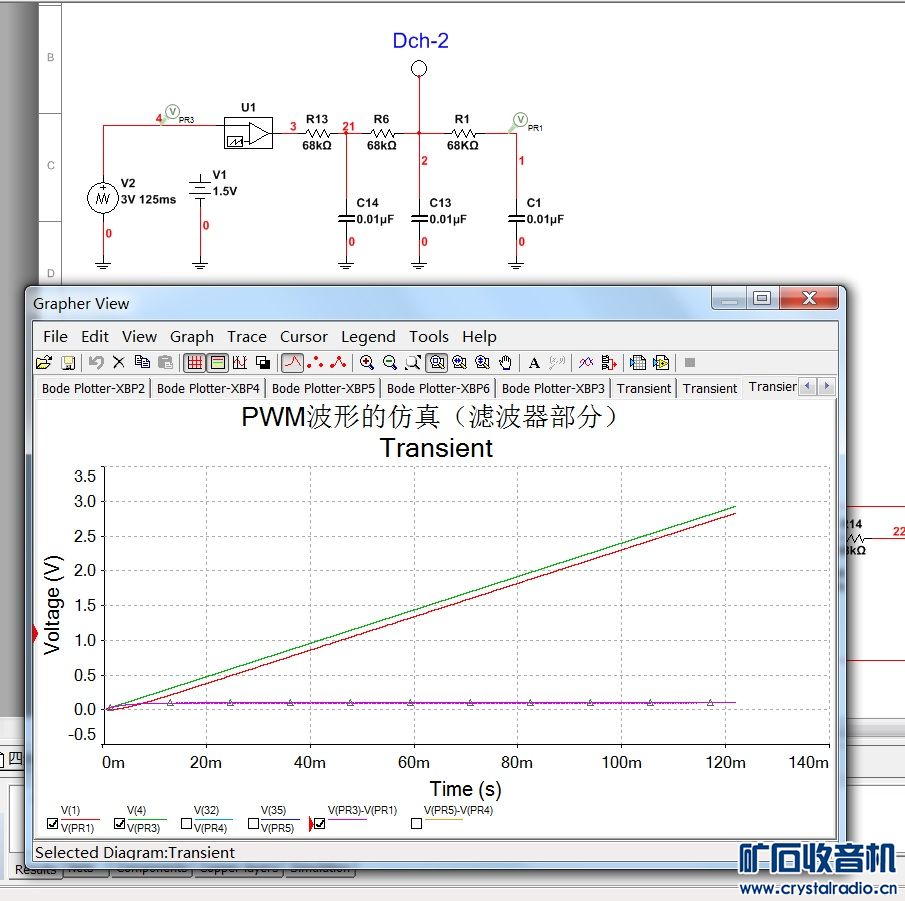This screenshot has height=901, width=905.
Task: Switch to Bode Plotter-XBP2 tab
Action: (93, 388)
